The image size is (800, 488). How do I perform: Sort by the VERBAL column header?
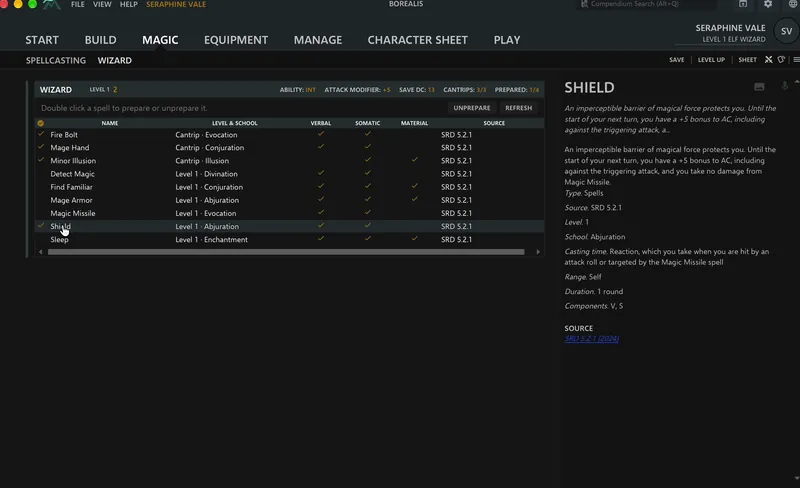(320, 123)
